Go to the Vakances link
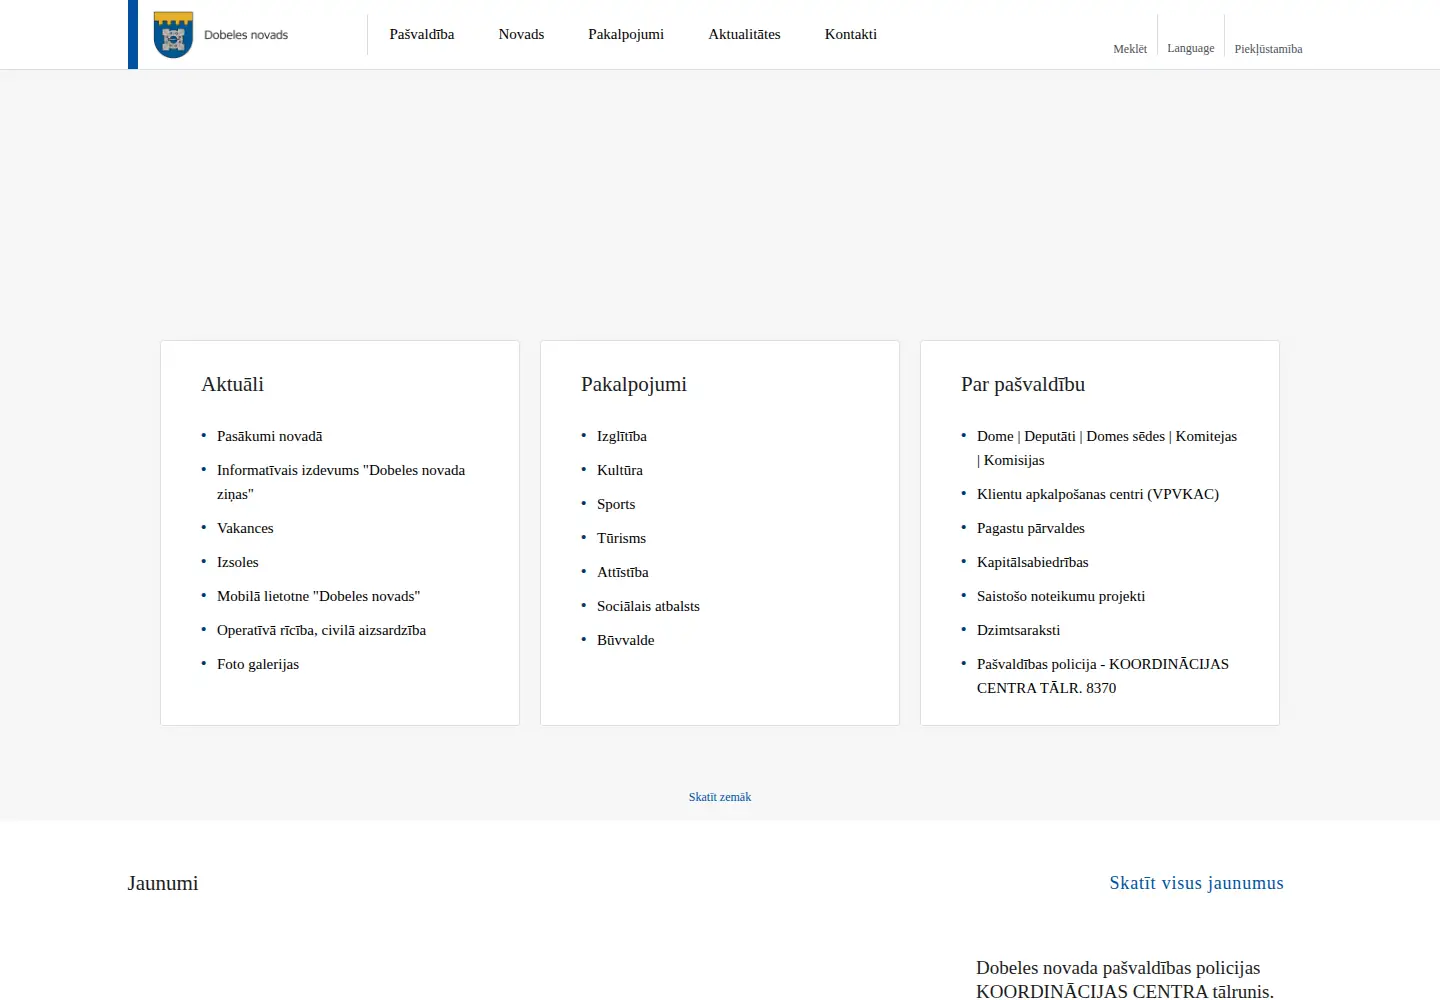 (x=245, y=528)
